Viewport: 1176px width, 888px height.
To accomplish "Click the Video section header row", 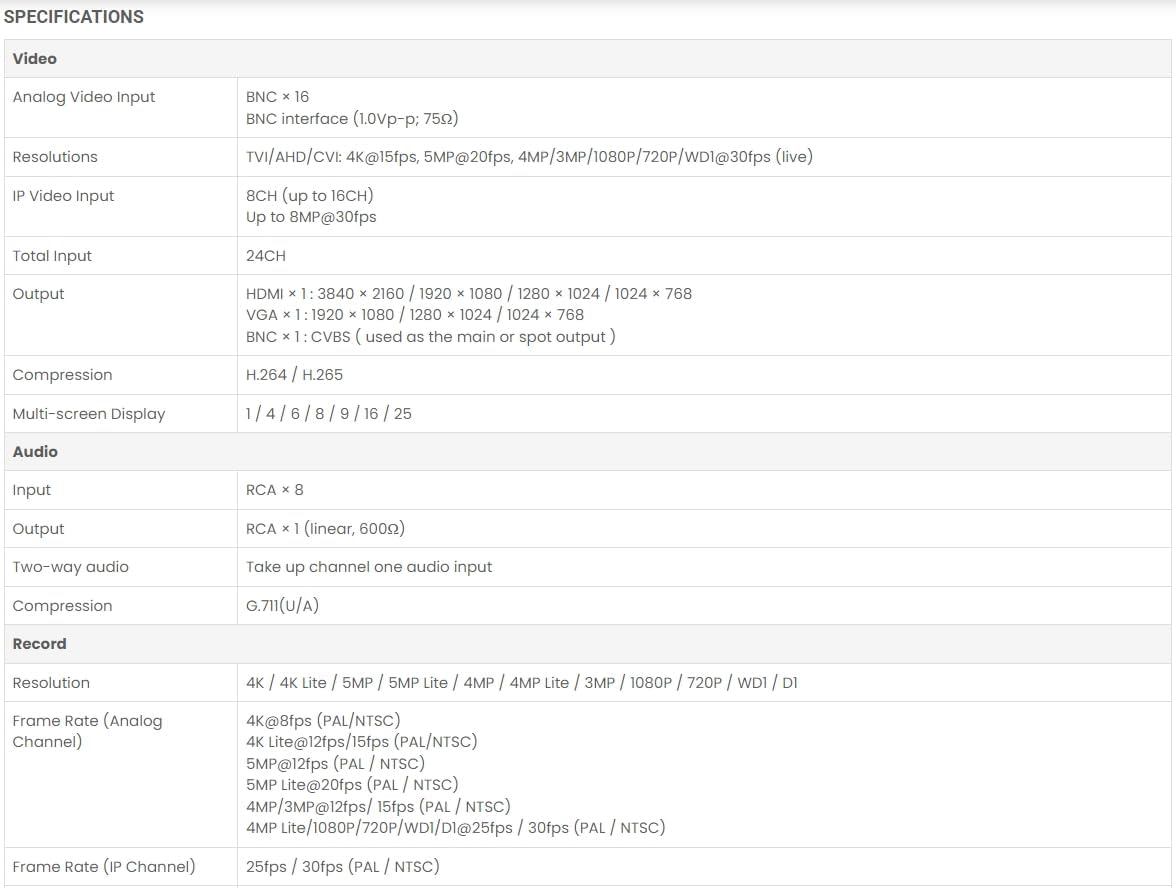I will pyautogui.click(x=35, y=59).
